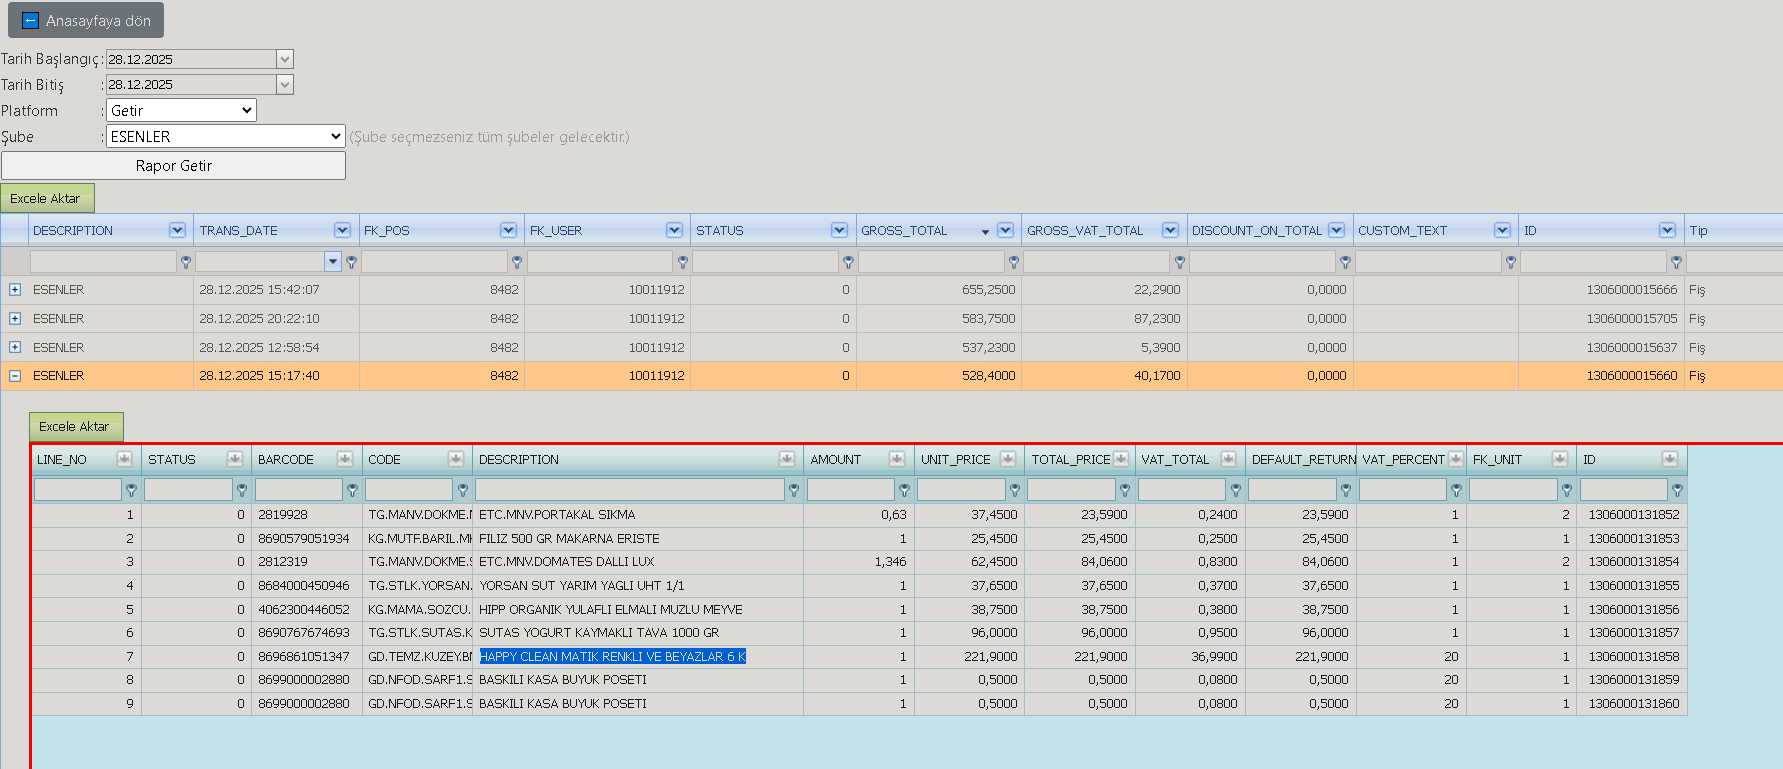1783x769 pixels.
Task: Open FK_USER column header dropdown icon
Action: pos(674,230)
